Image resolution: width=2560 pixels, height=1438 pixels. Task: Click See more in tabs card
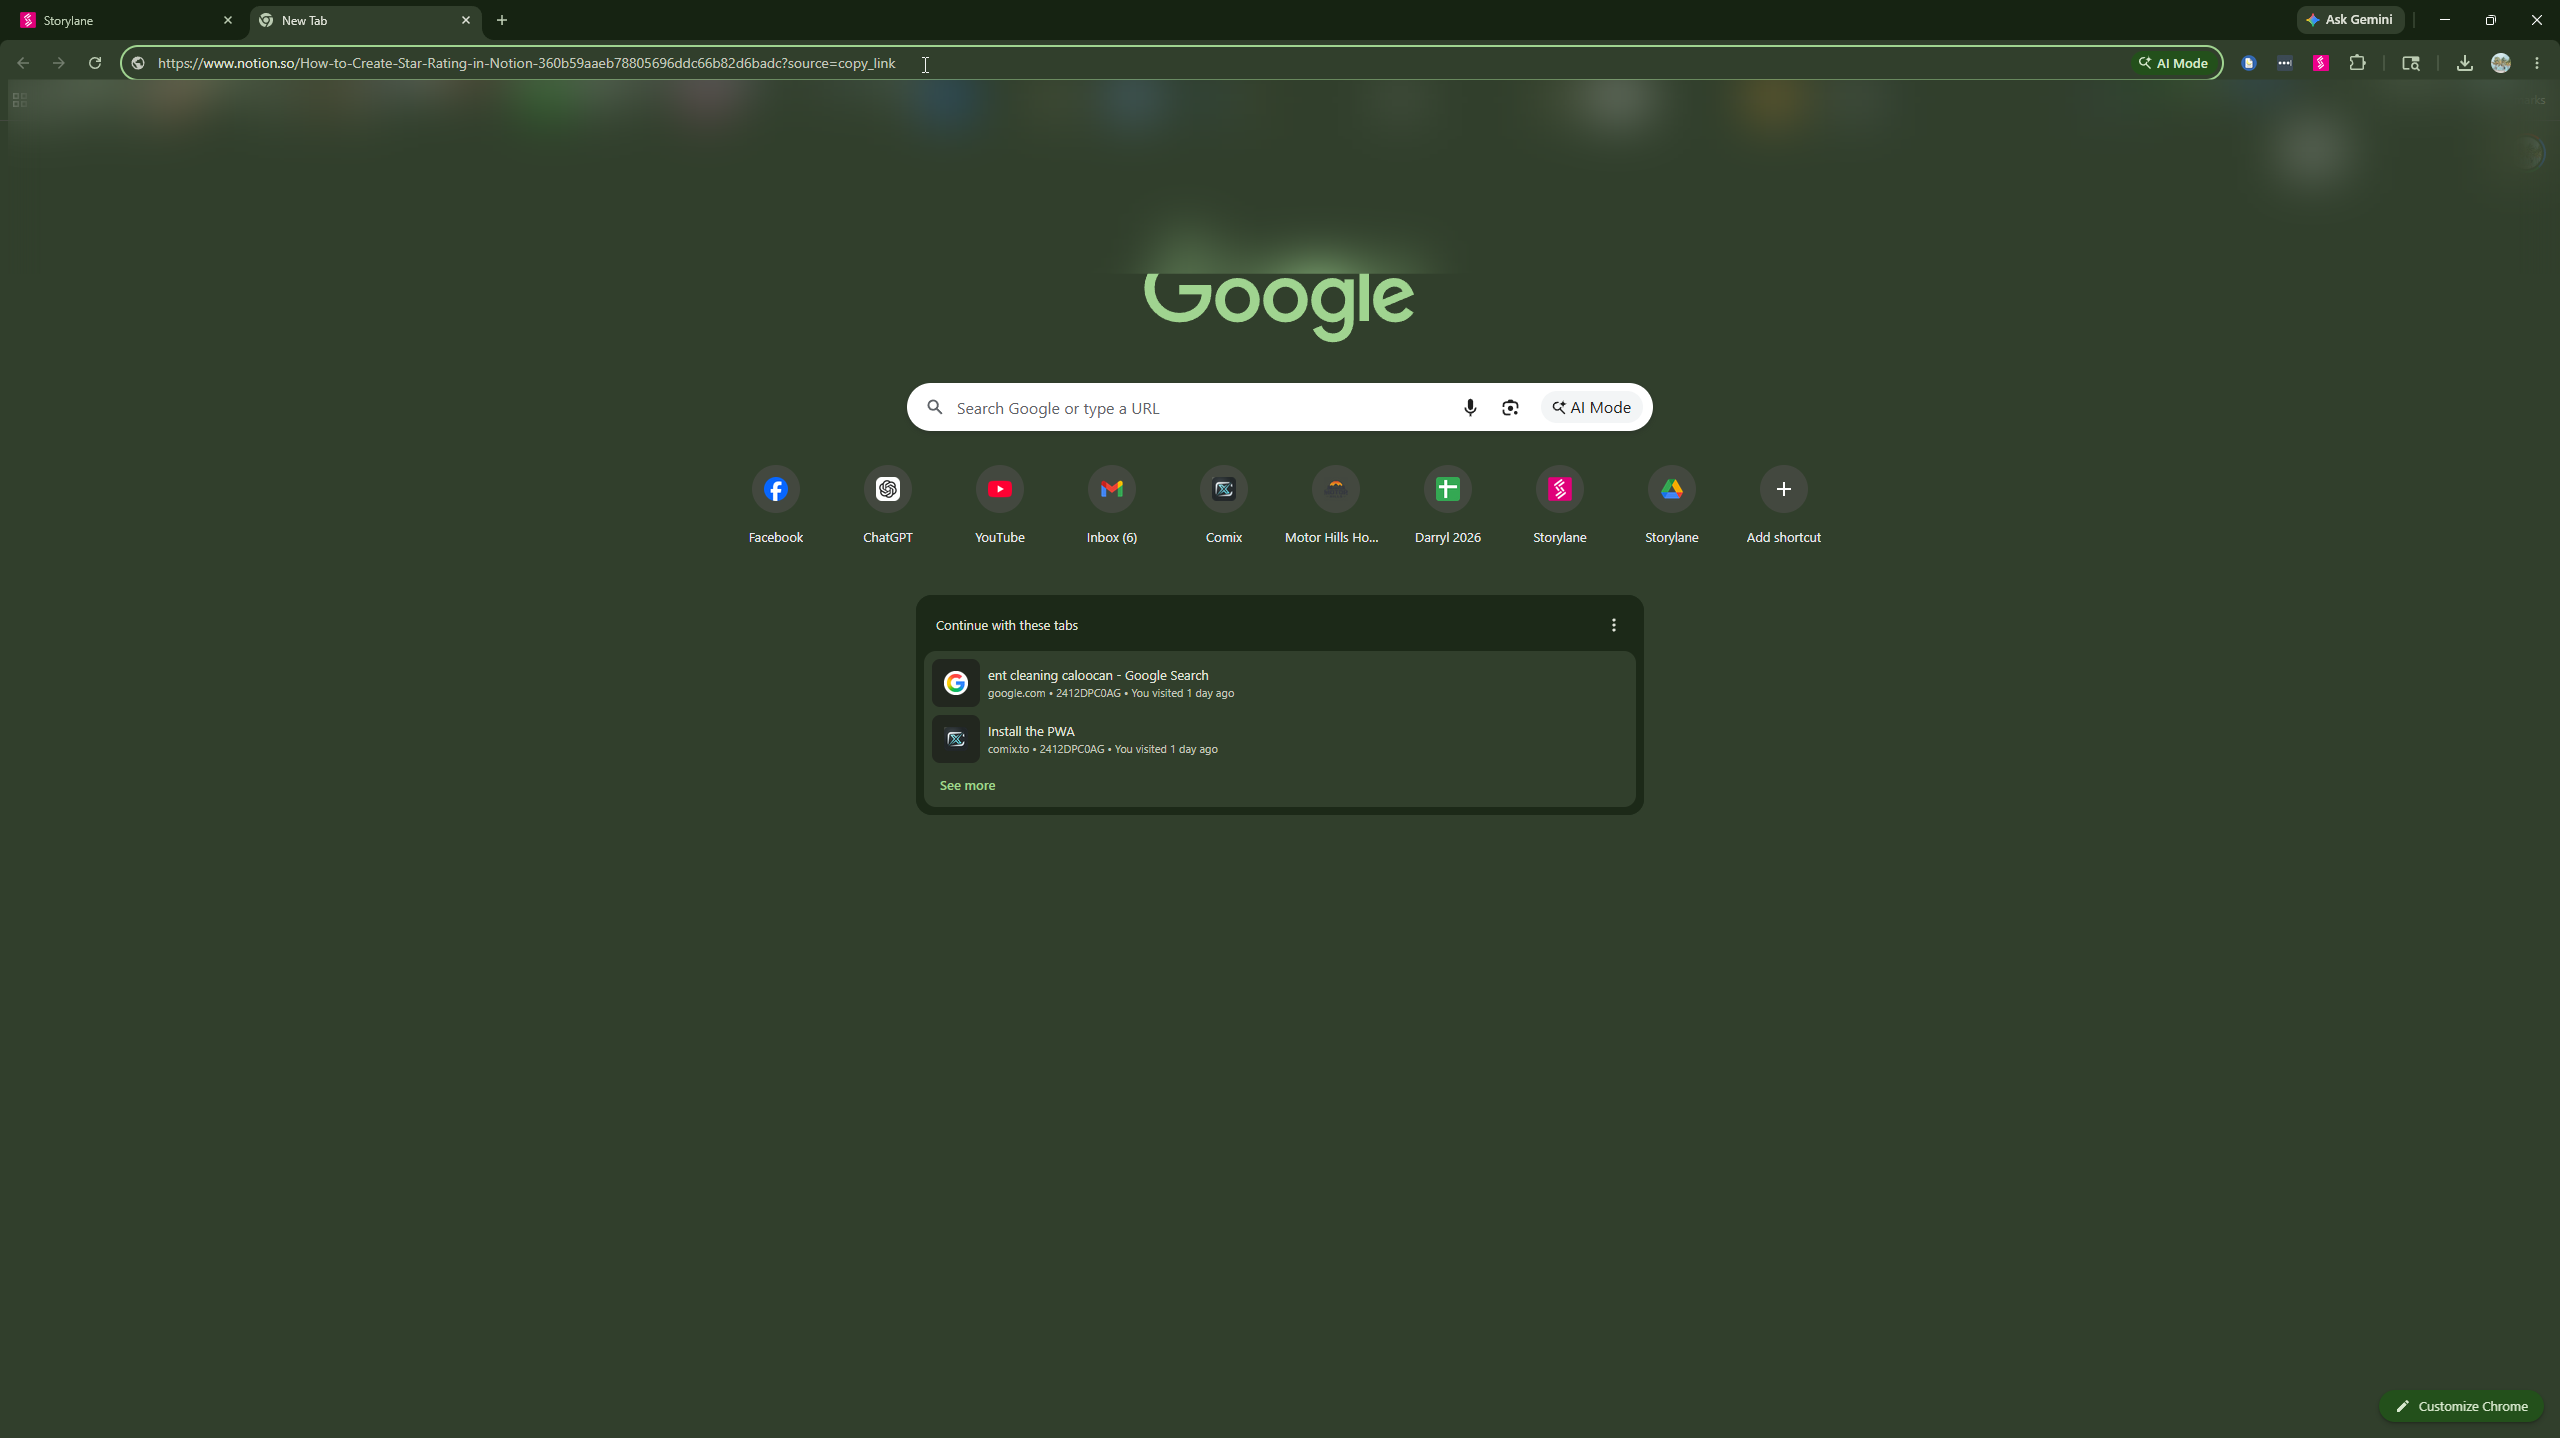pos(967,785)
